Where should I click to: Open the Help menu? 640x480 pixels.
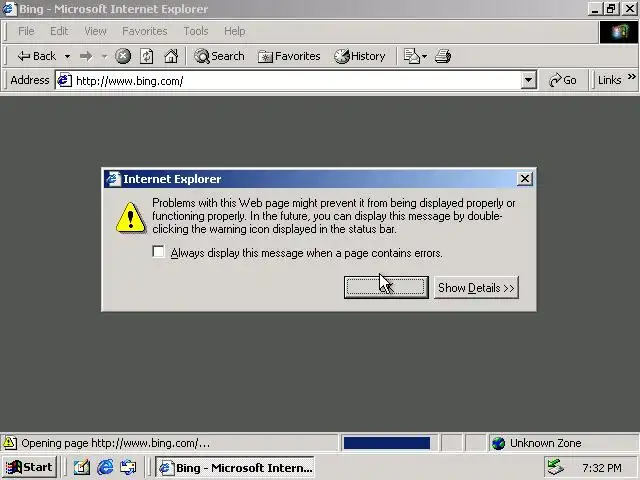click(x=234, y=31)
